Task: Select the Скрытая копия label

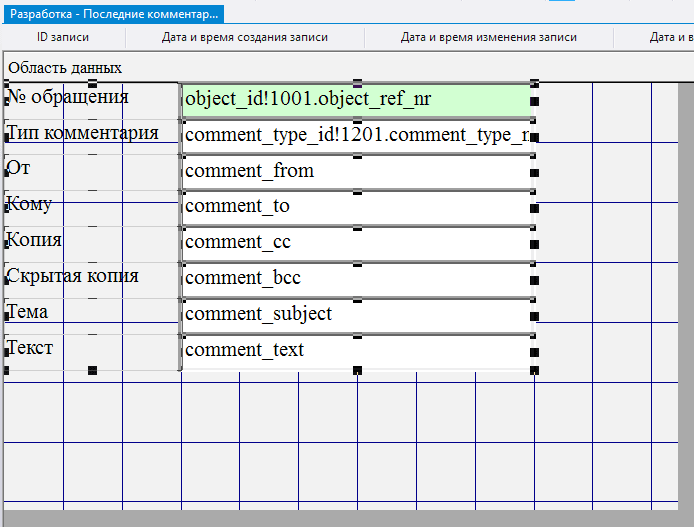Action: tap(72, 276)
